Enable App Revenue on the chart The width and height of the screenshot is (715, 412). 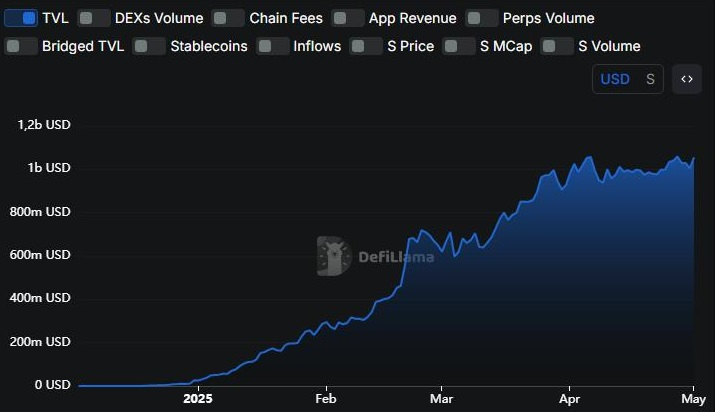click(348, 18)
